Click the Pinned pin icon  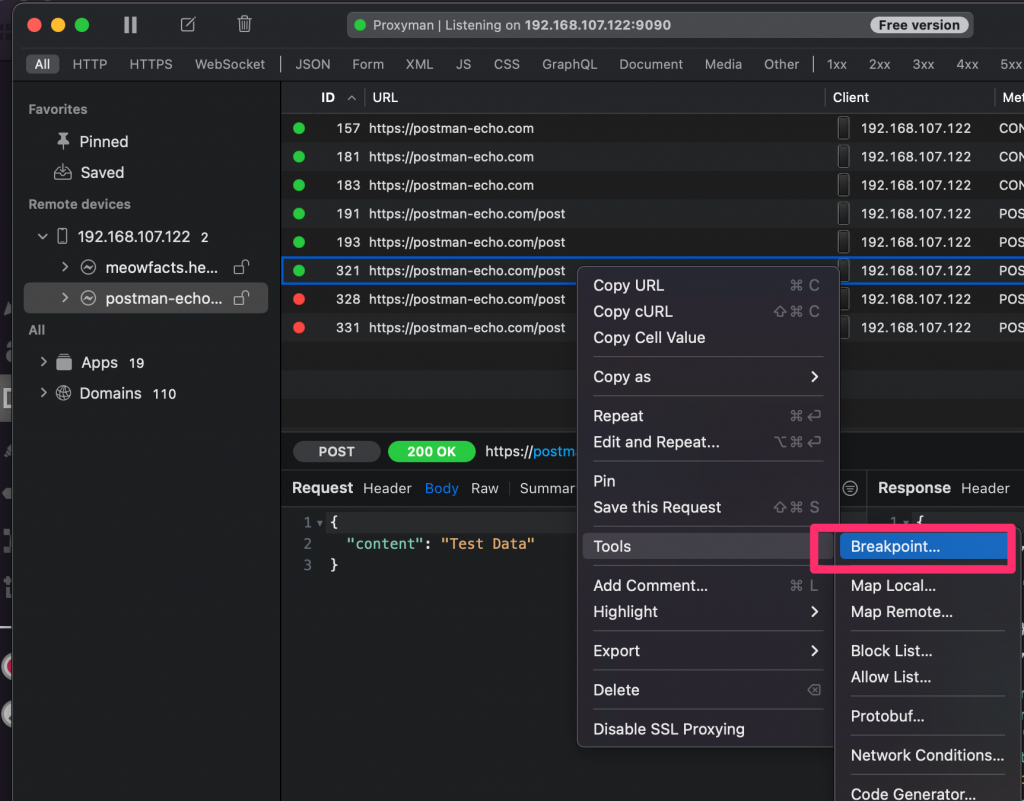tap(63, 141)
